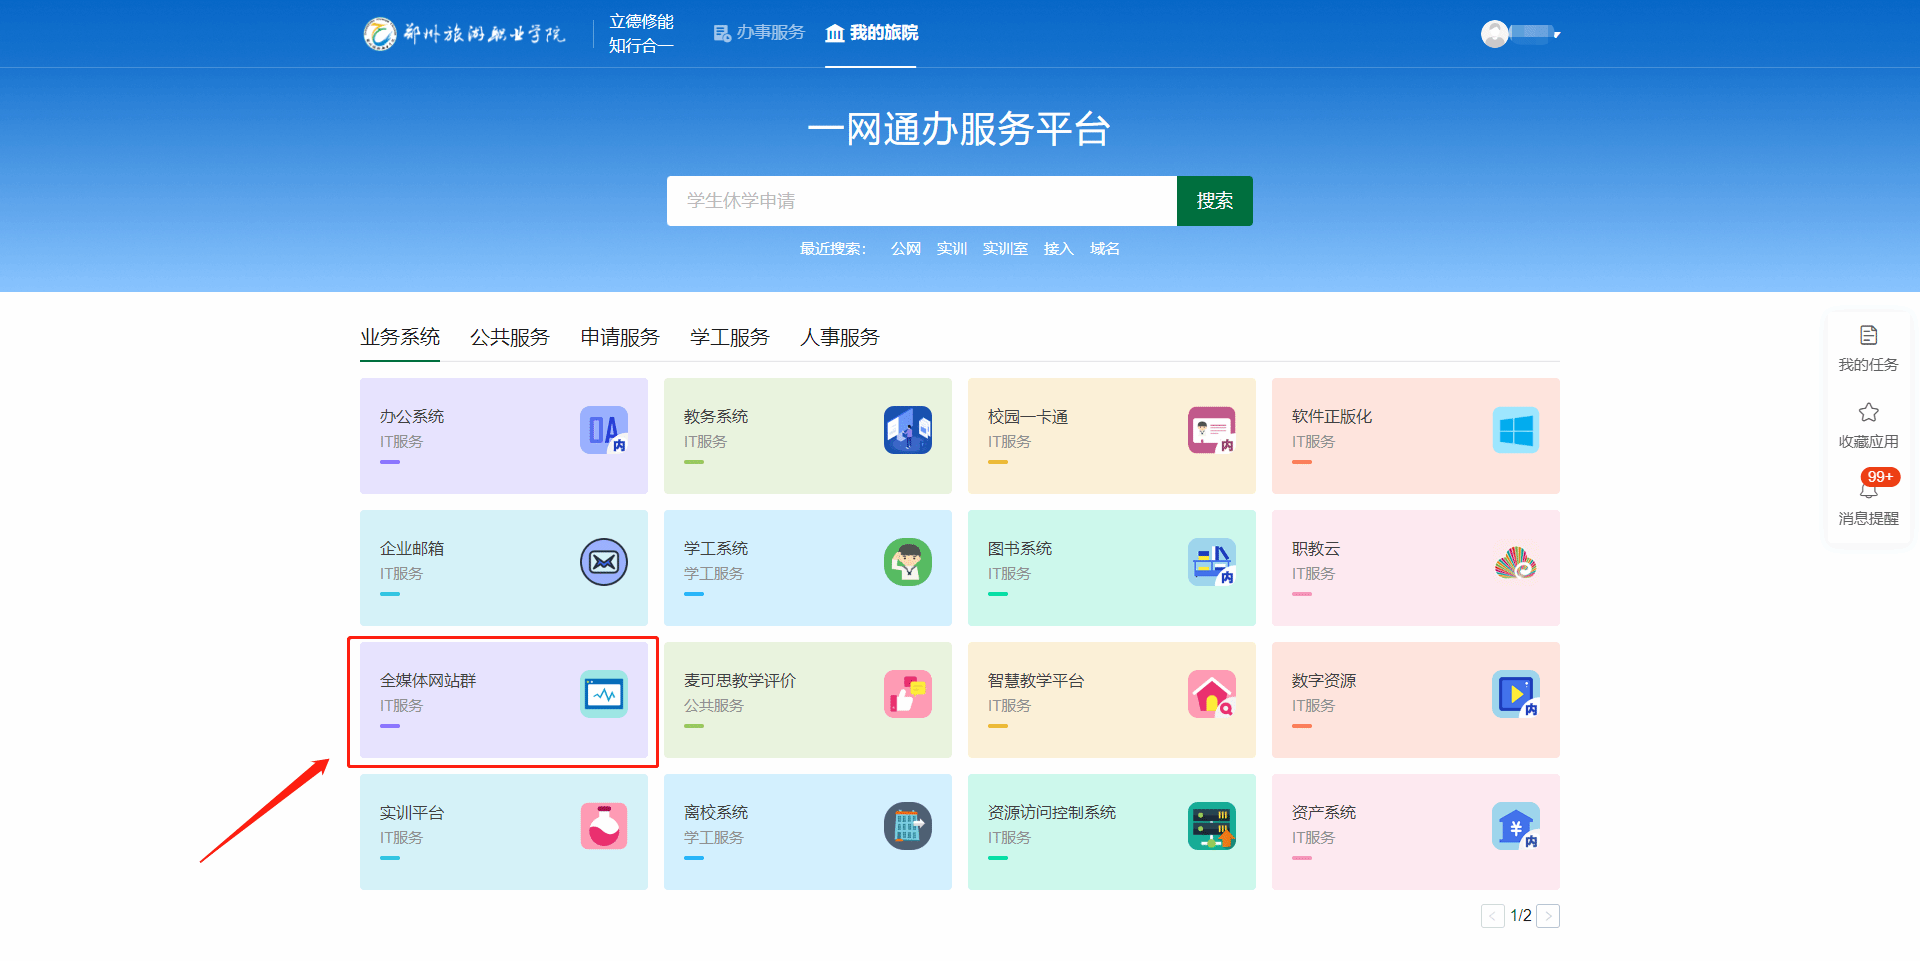The height and width of the screenshot is (961, 1920).
Task: Click the 职教云 colorful cloud icon
Action: click(1515, 562)
